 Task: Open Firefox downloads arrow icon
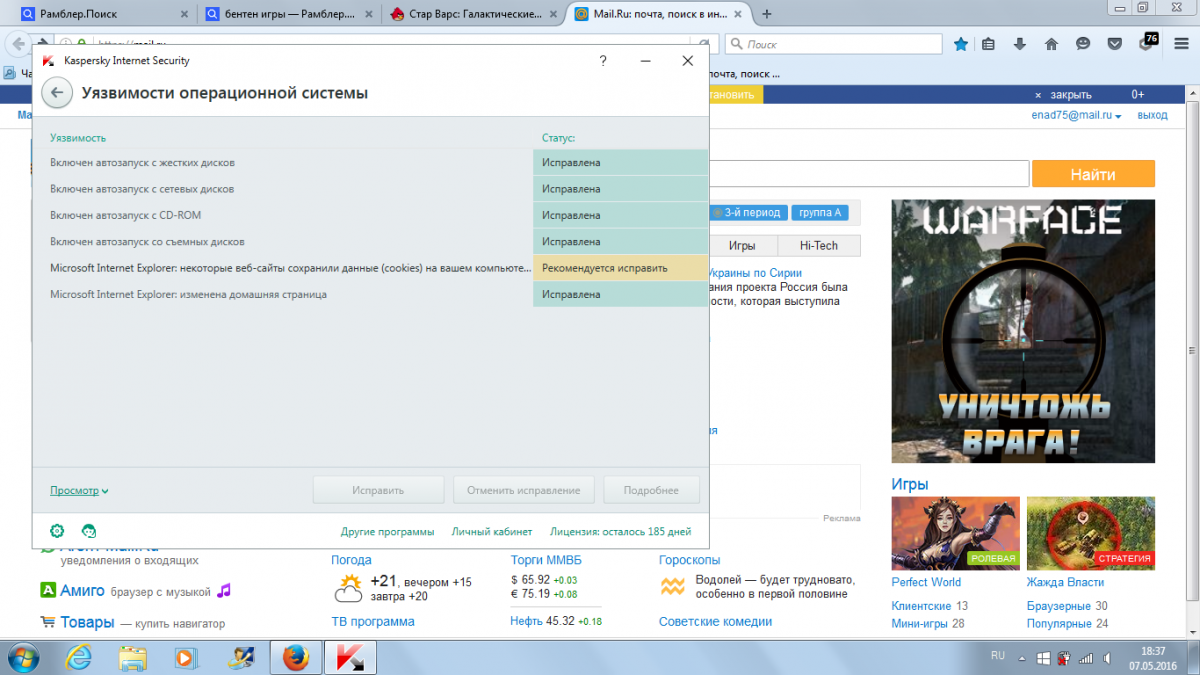coord(1020,44)
